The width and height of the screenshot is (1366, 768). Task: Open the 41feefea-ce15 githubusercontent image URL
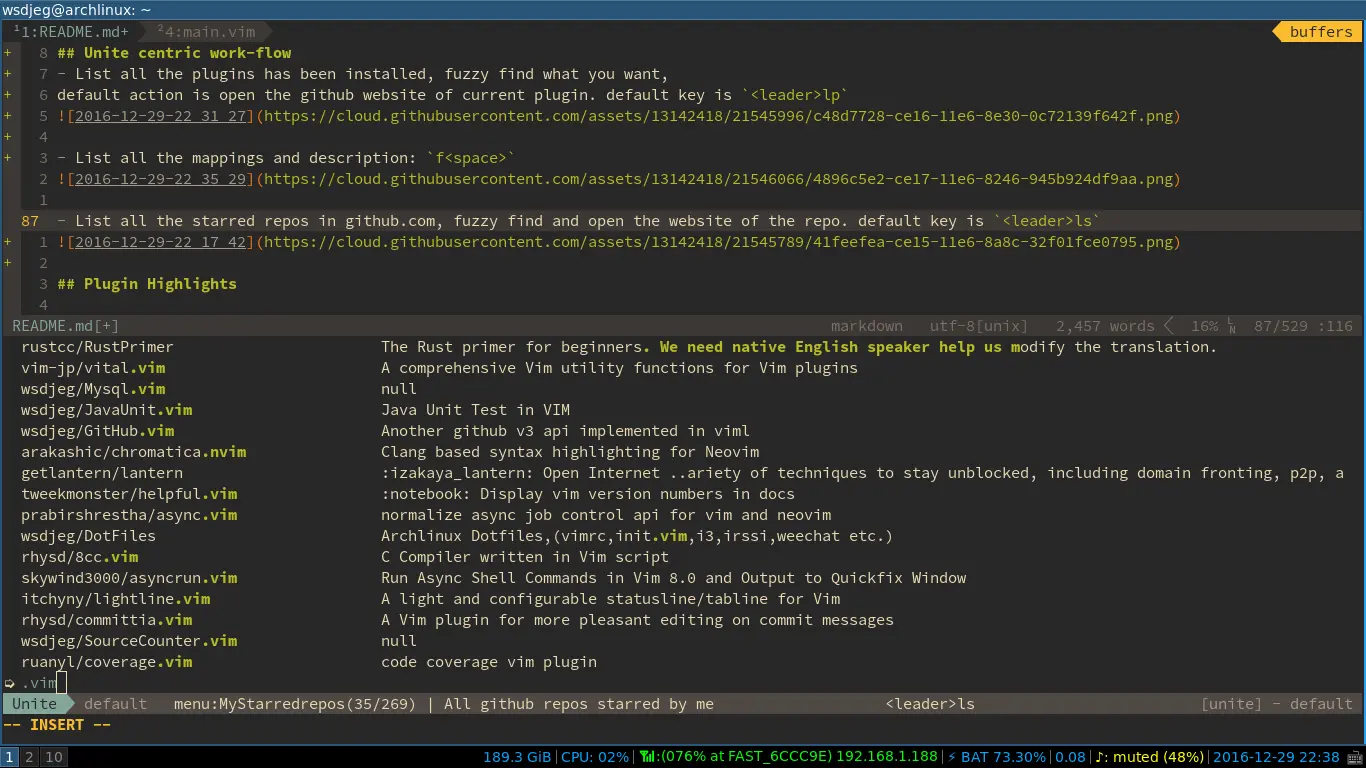(x=718, y=242)
